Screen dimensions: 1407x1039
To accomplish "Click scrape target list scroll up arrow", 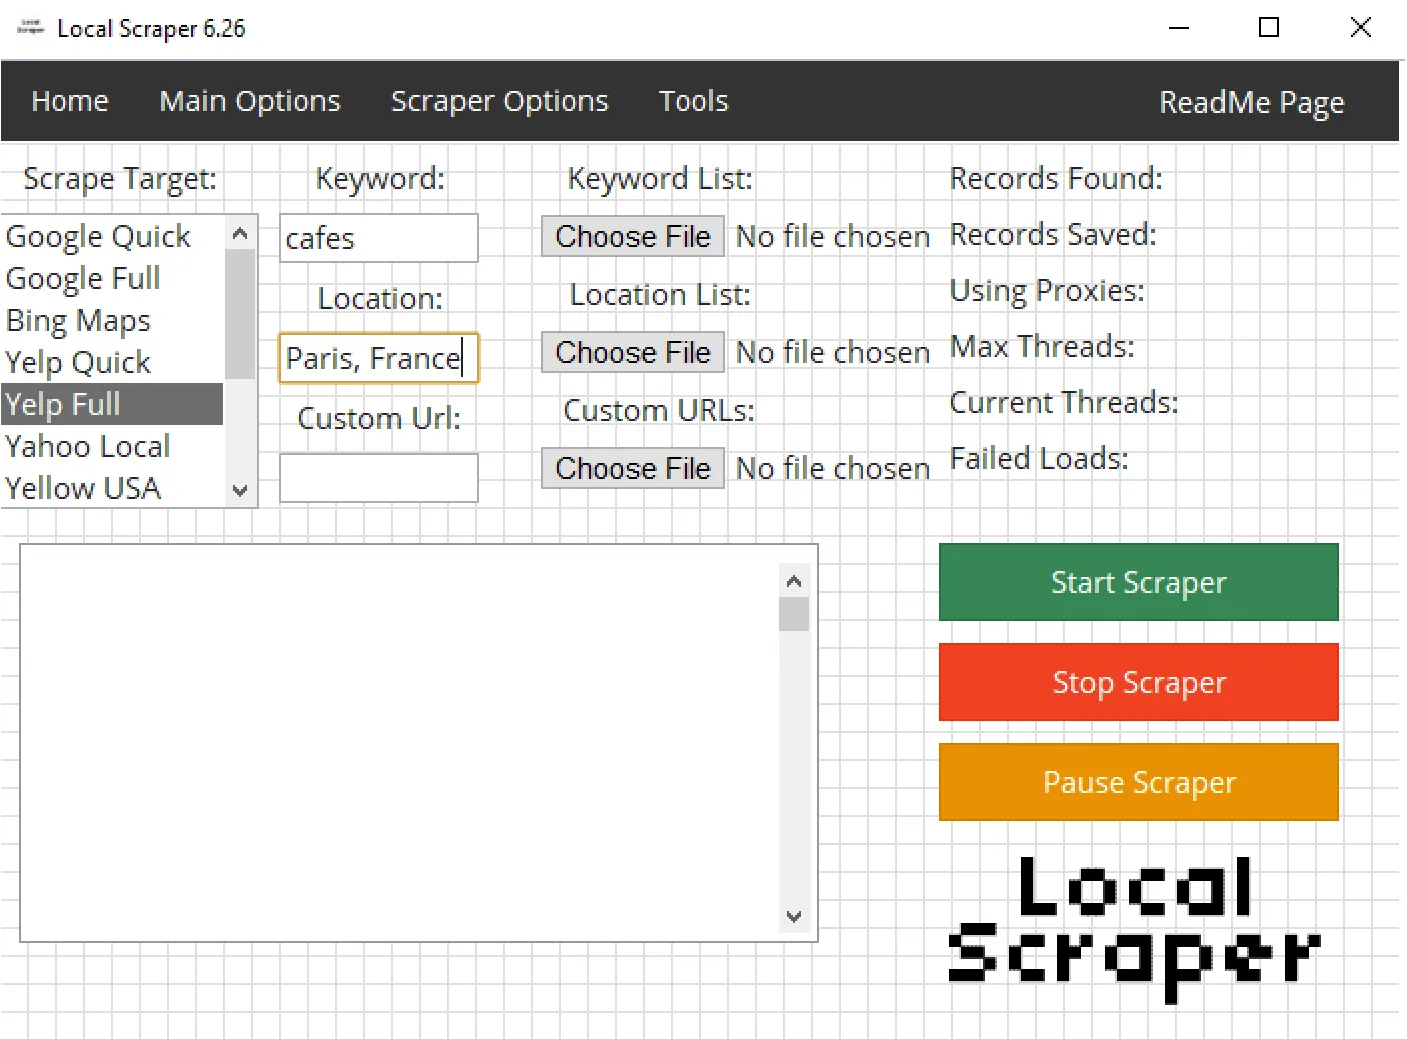I will (x=240, y=234).
